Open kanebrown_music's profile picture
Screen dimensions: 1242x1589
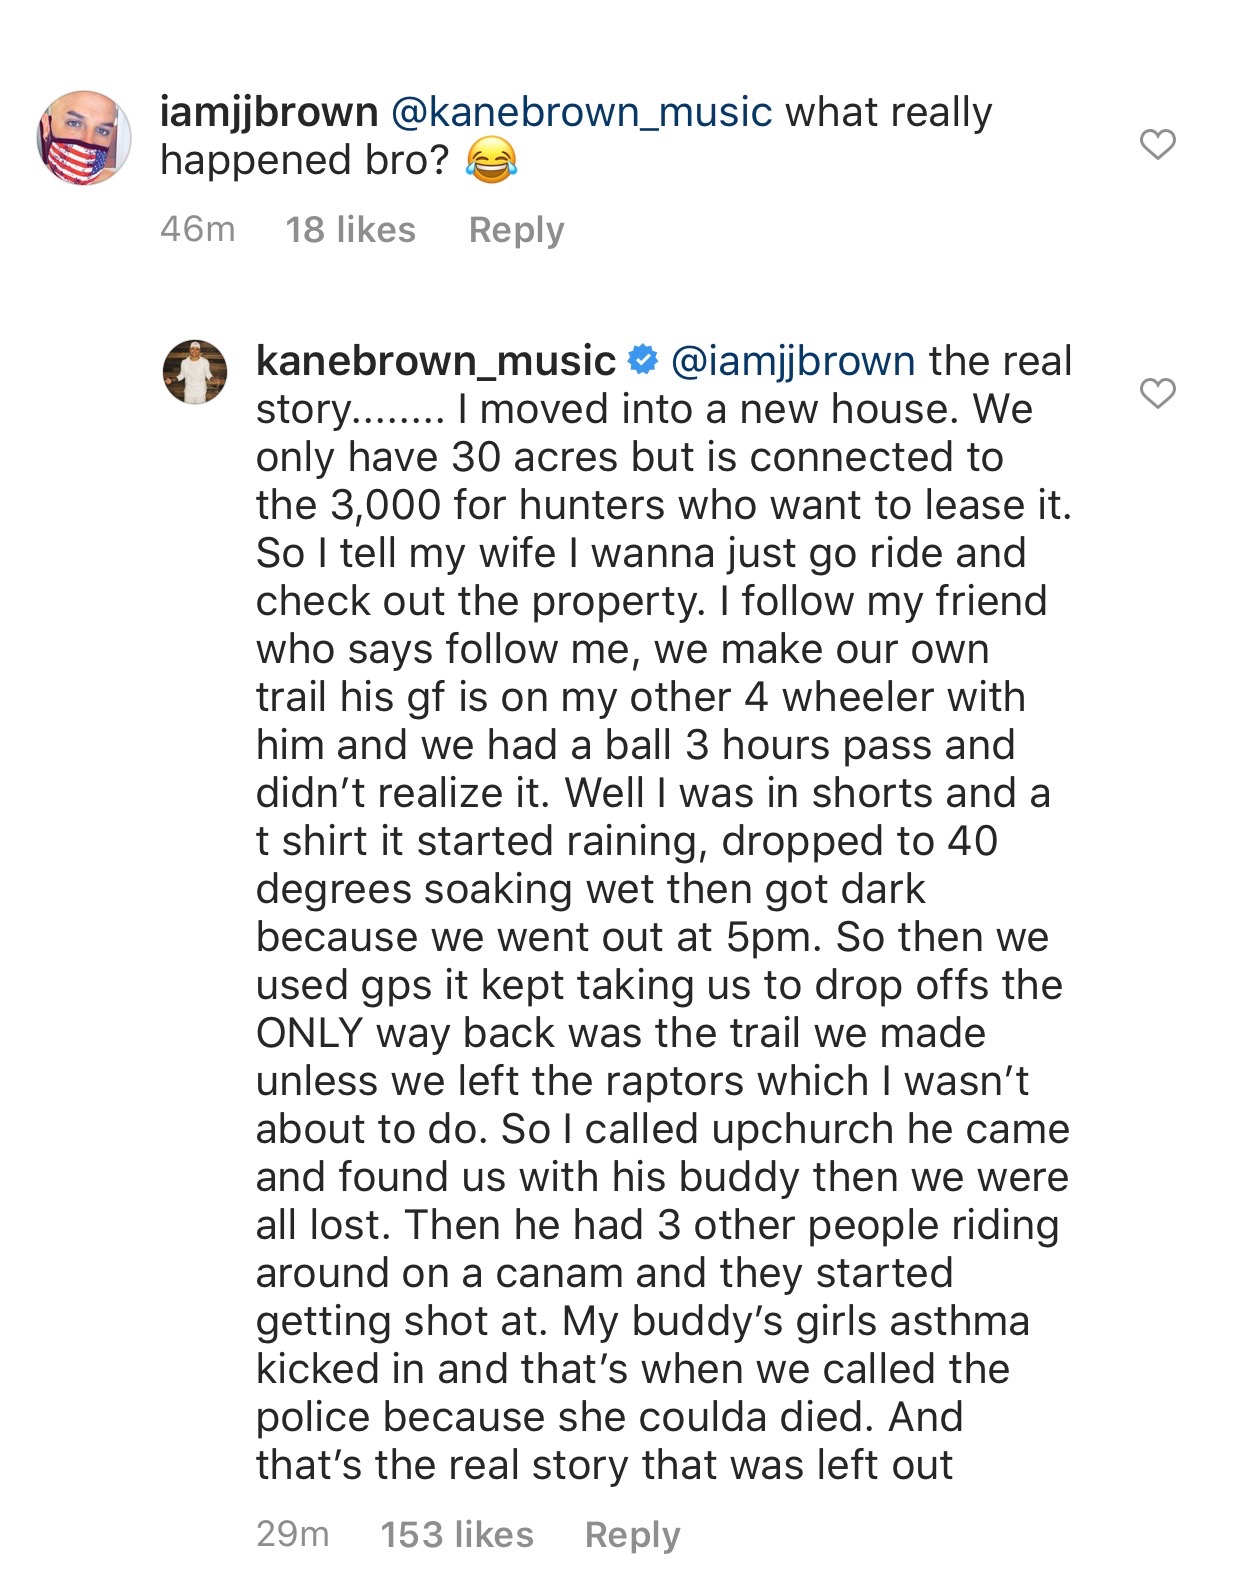coord(195,371)
